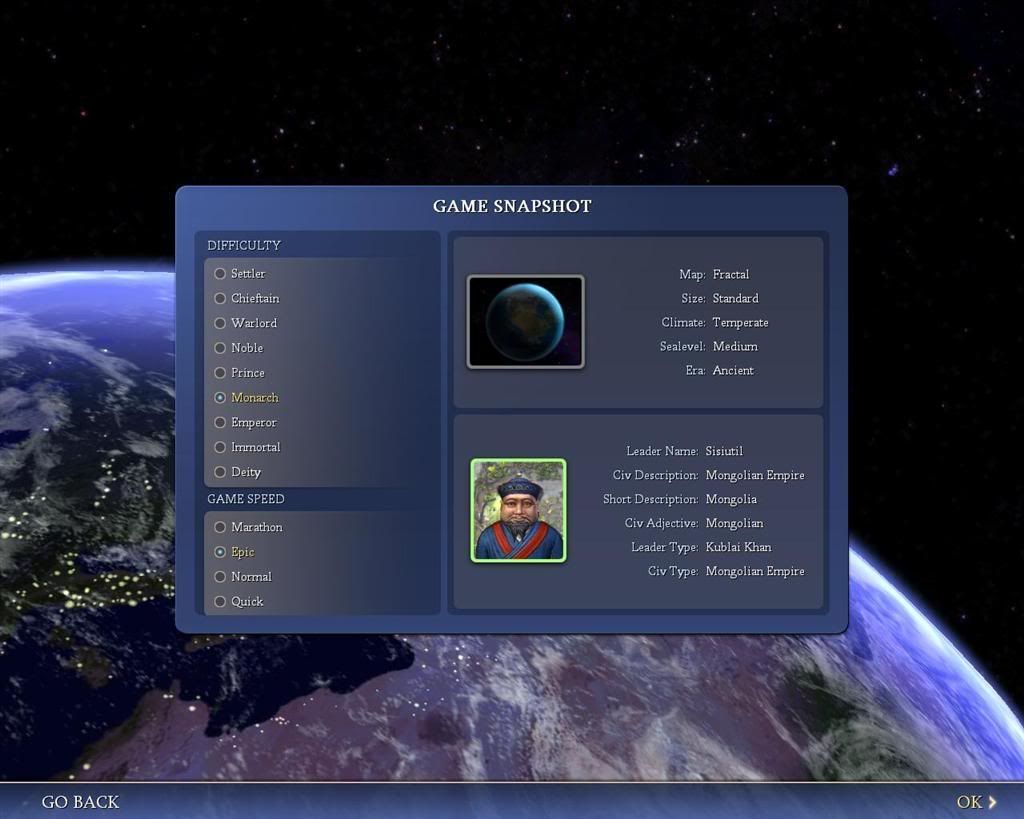
Task: Click the Kublai Khan leader portrait
Action: pos(519,510)
